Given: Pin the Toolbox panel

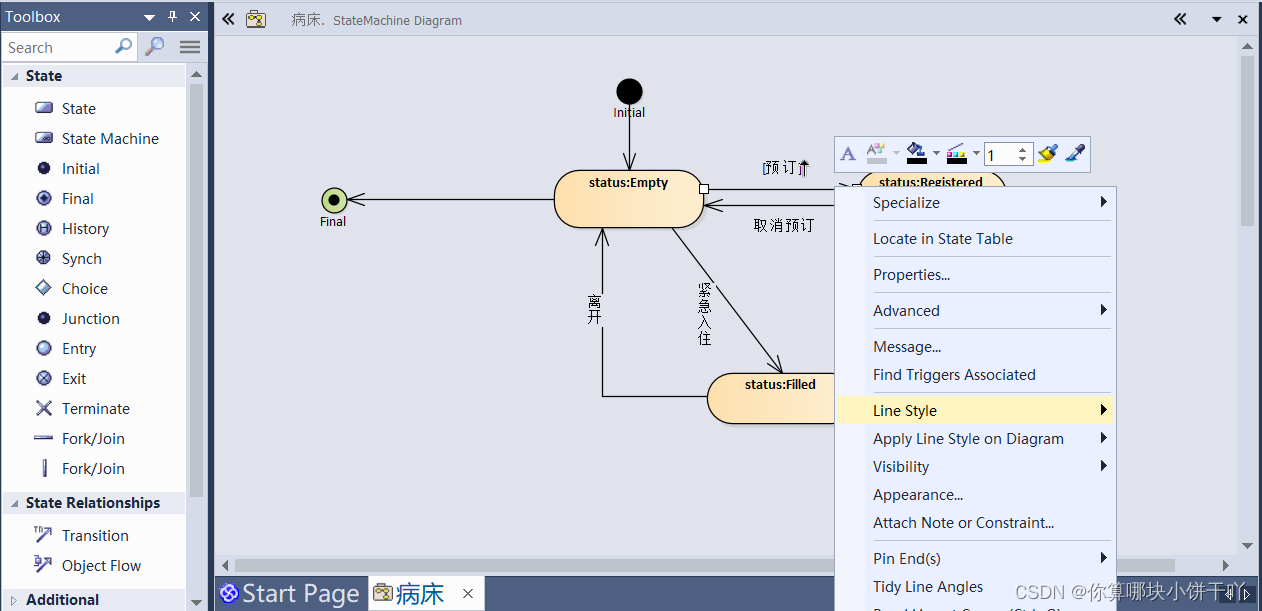Looking at the screenshot, I should click(x=172, y=17).
